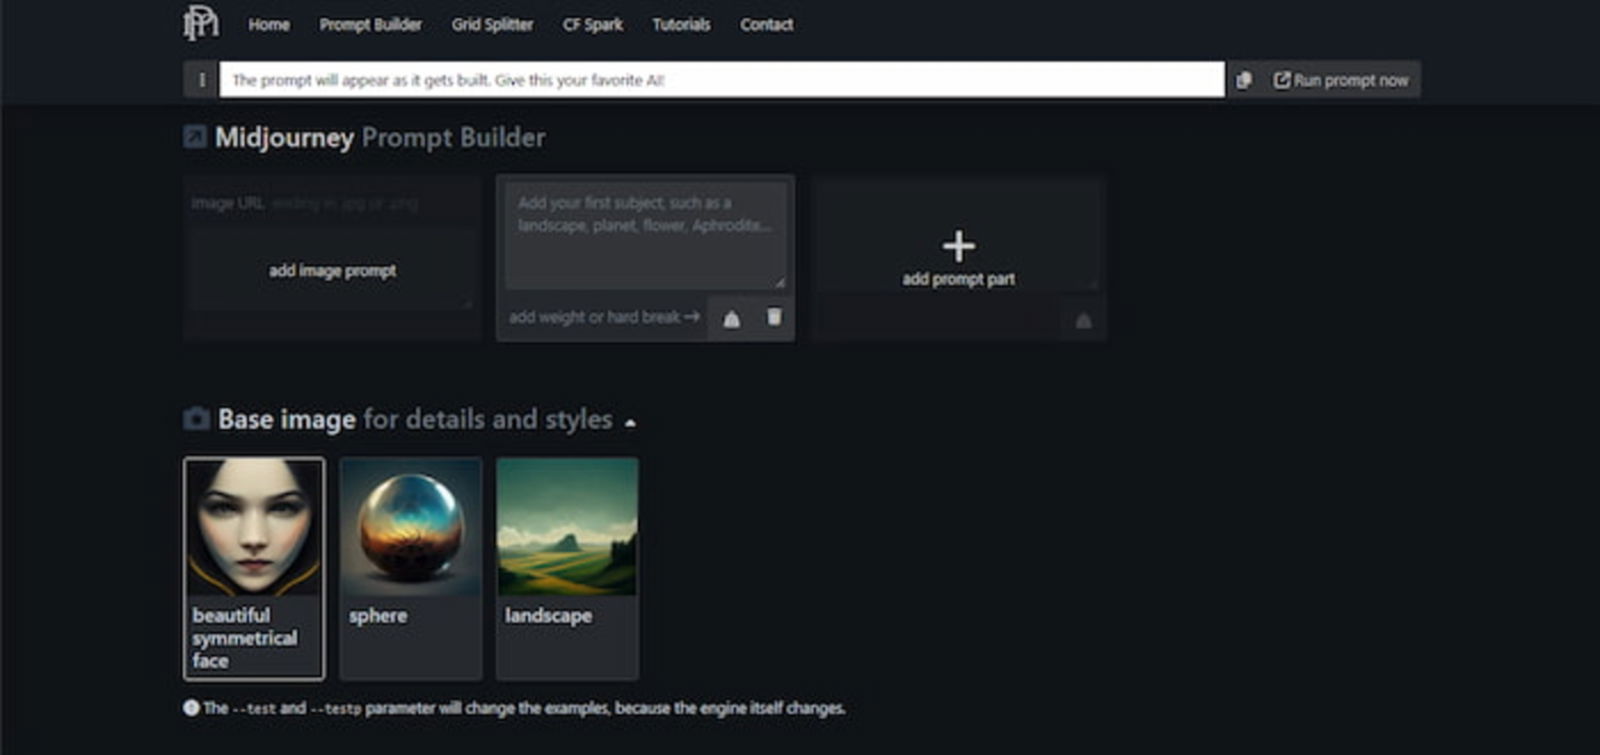Click the generated prompt text field
Screen dimensions: 1600x755
pyautogui.click(x=722, y=80)
